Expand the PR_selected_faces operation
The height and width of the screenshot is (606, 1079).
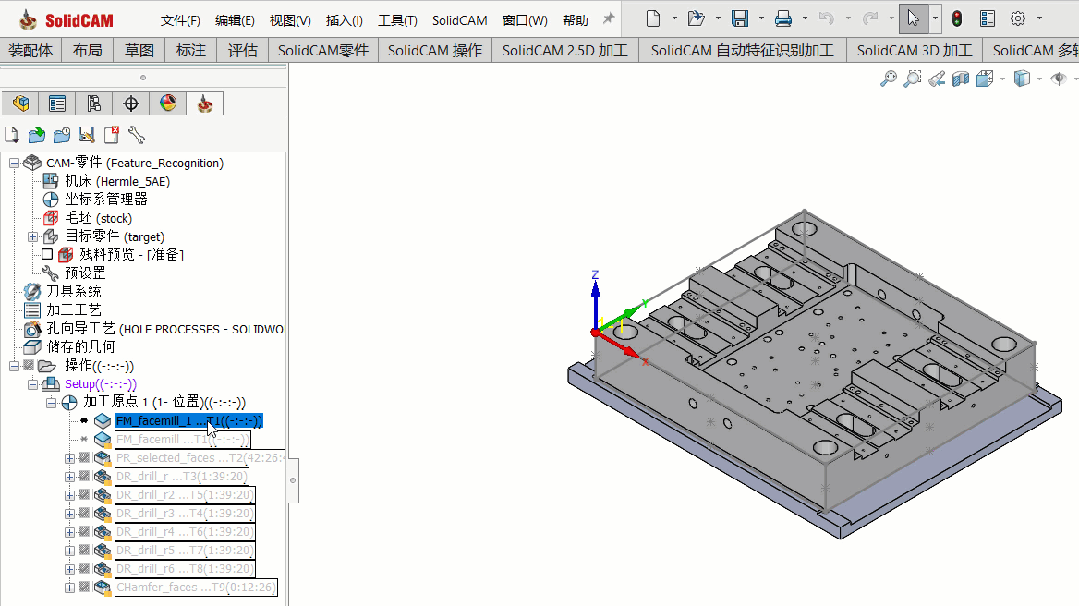pyautogui.click(x=70, y=458)
